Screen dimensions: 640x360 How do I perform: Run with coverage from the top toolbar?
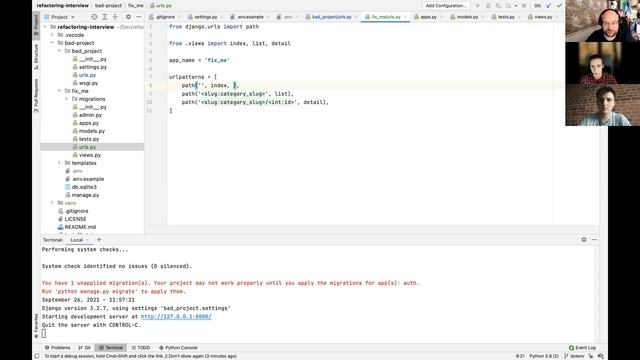(498, 6)
